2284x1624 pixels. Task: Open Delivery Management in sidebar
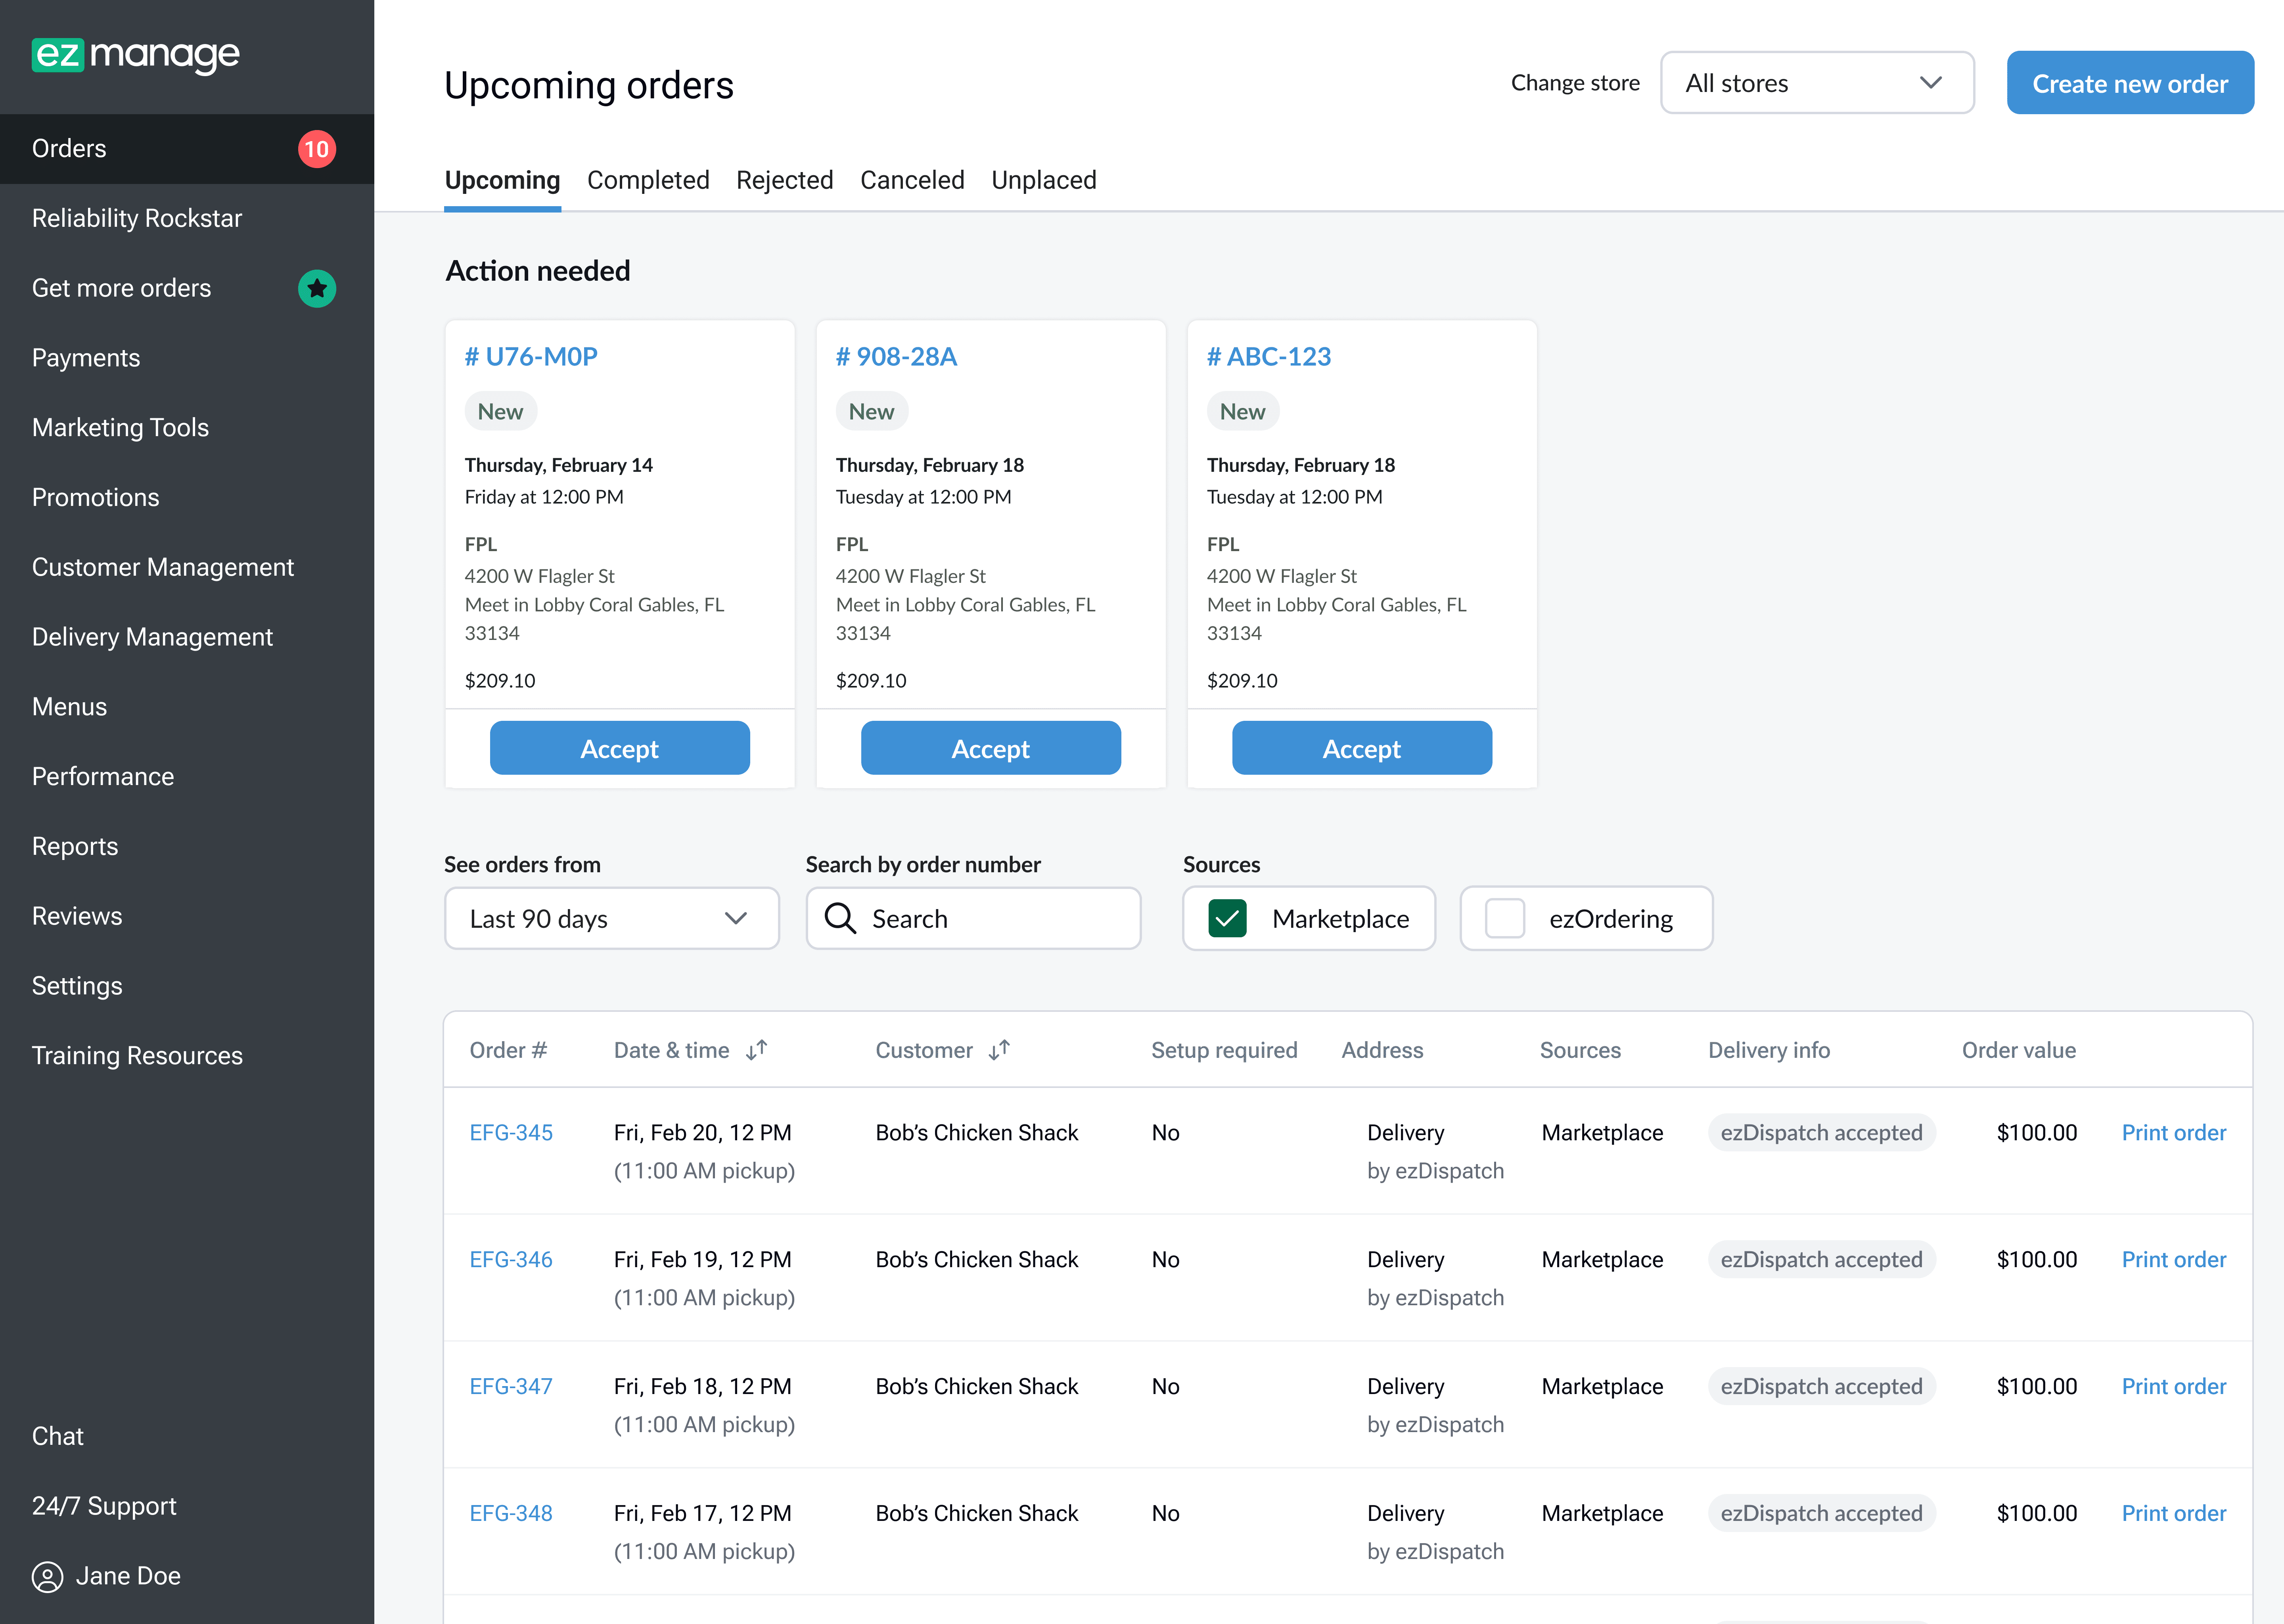point(152,637)
